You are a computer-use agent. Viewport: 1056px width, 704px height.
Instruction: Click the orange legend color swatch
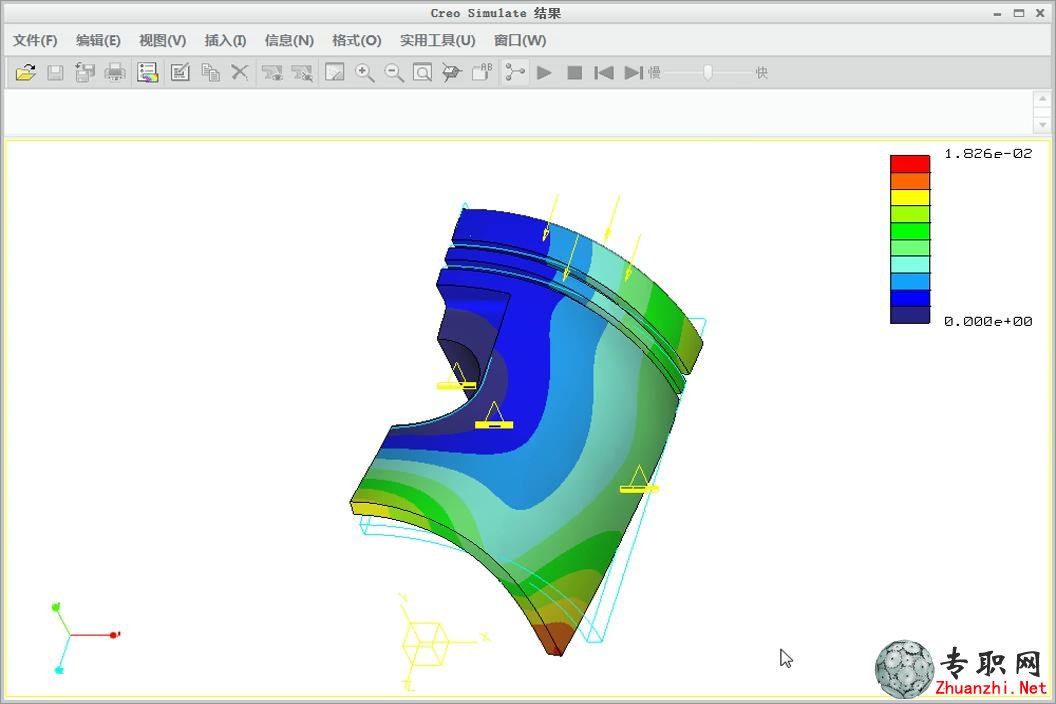click(910, 181)
